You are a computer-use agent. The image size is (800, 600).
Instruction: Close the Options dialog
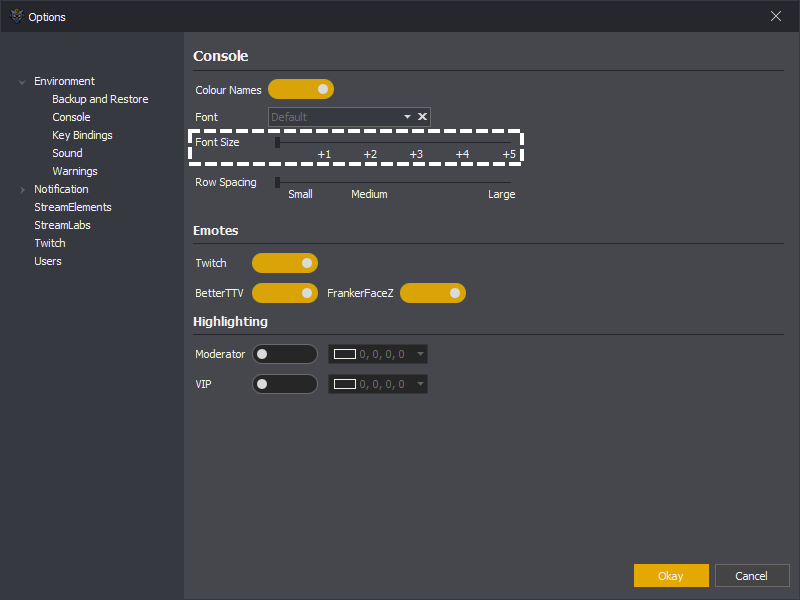click(776, 16)
